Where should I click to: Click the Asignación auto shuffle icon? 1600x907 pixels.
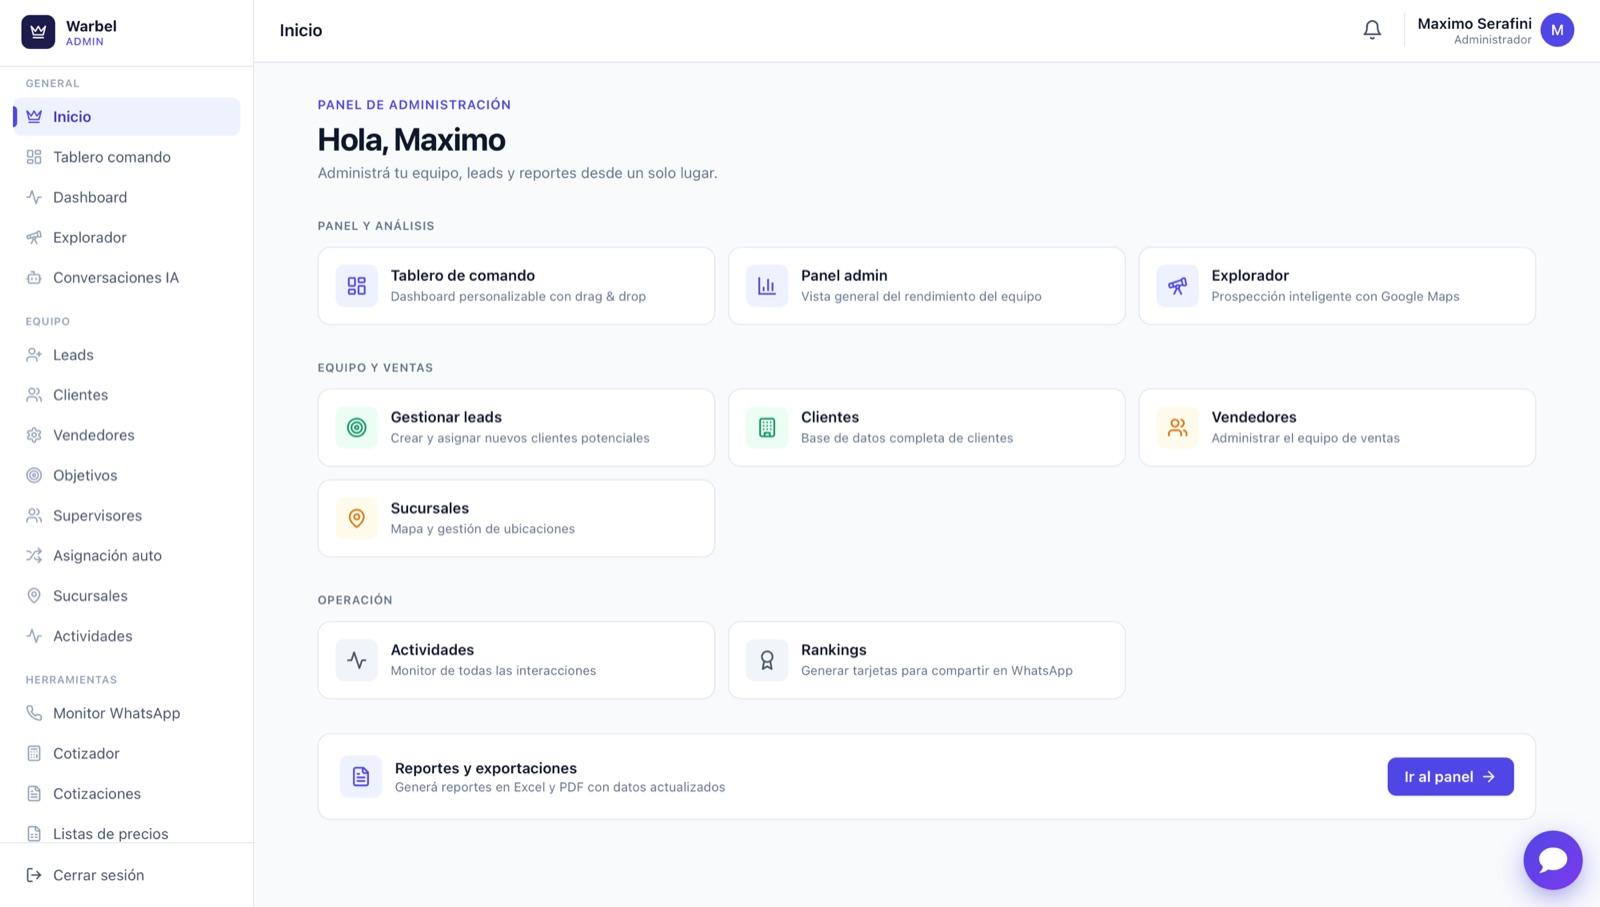coord(34,555)
